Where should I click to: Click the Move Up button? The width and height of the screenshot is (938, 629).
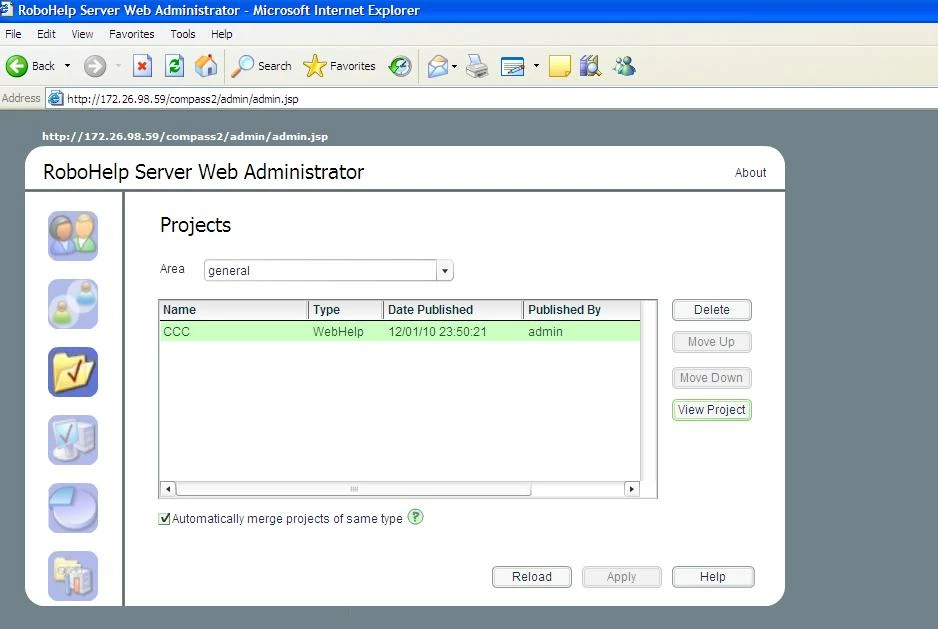pos(712,342)
